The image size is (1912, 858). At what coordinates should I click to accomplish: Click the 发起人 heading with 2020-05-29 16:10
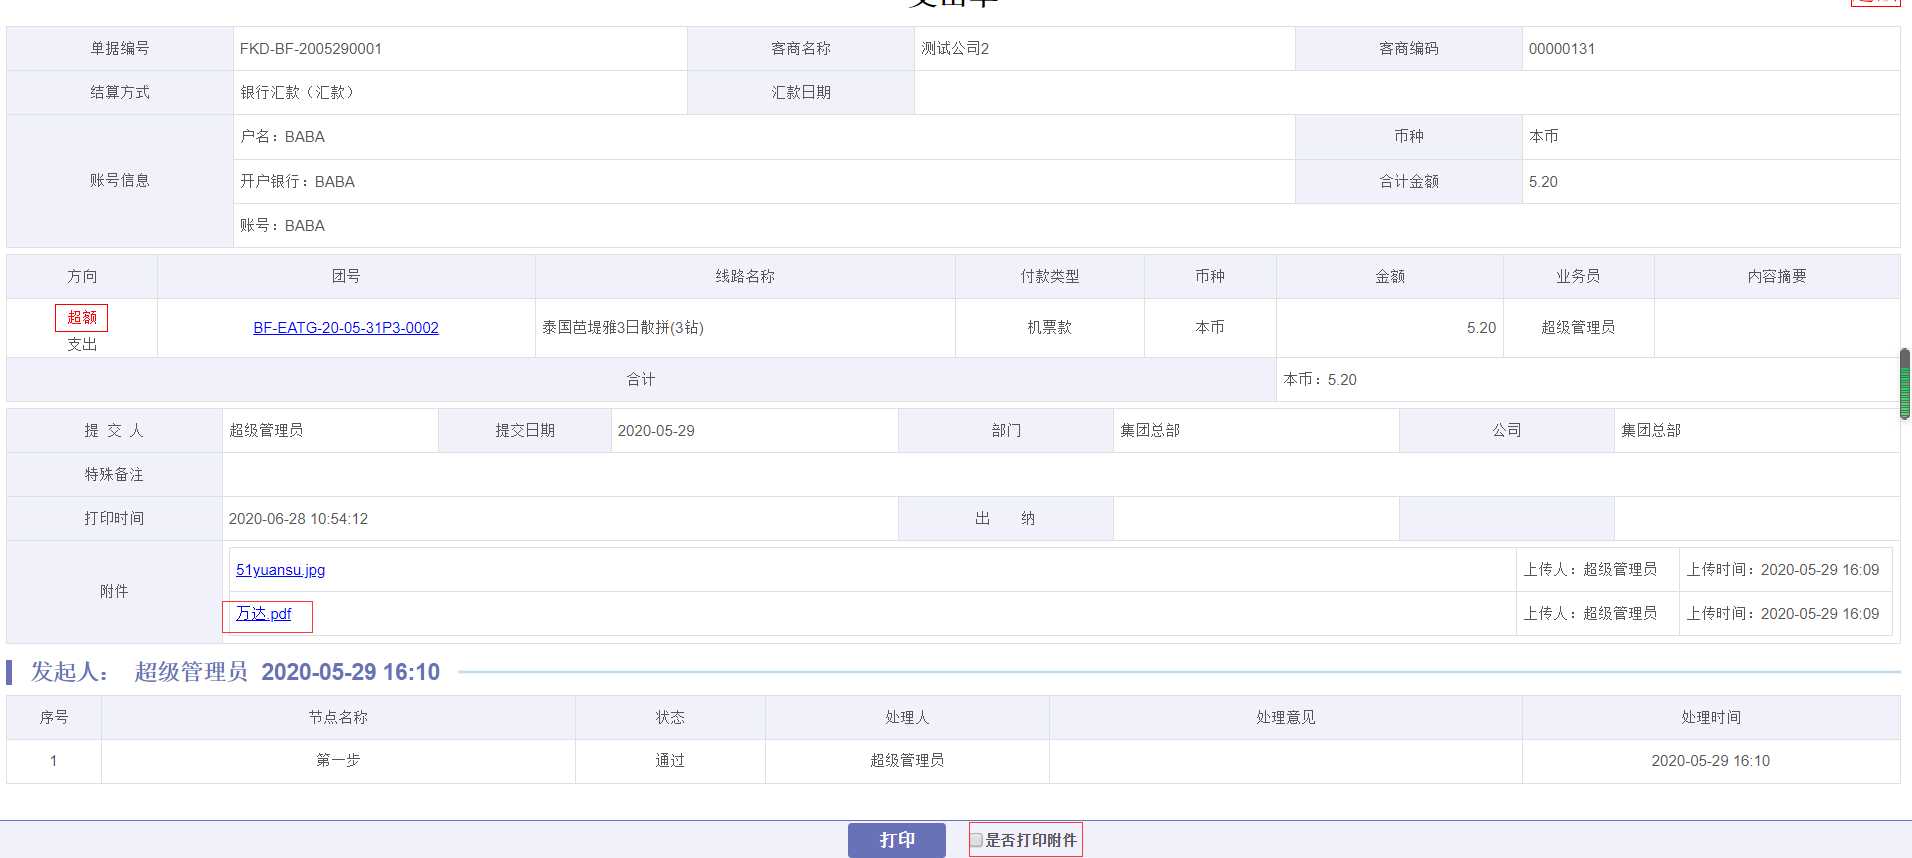coord(235,672)
